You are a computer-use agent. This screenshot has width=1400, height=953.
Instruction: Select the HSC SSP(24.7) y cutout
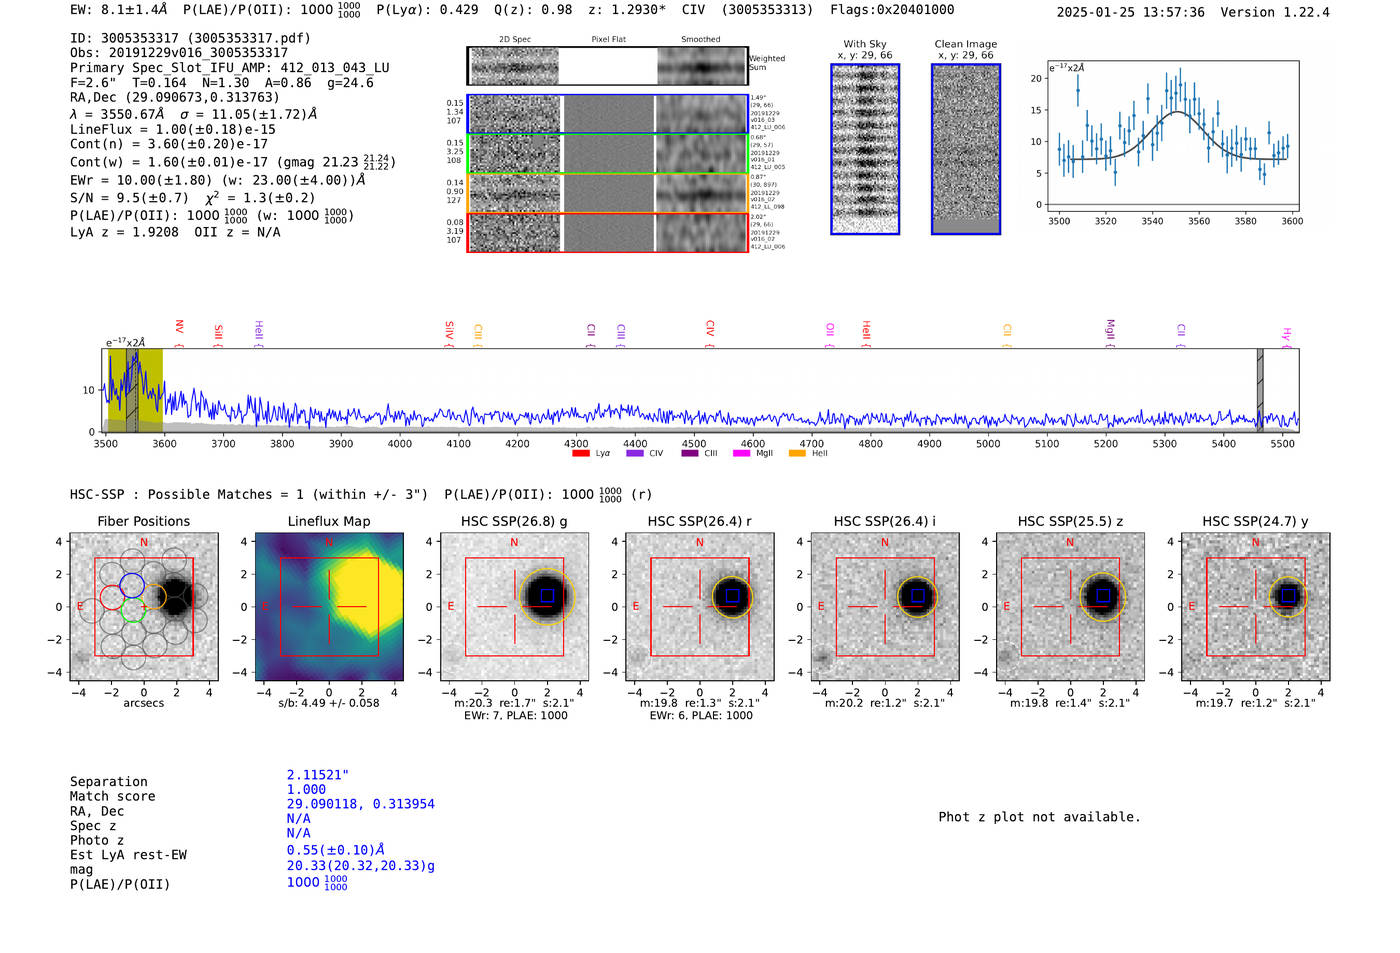[1256, 607]
